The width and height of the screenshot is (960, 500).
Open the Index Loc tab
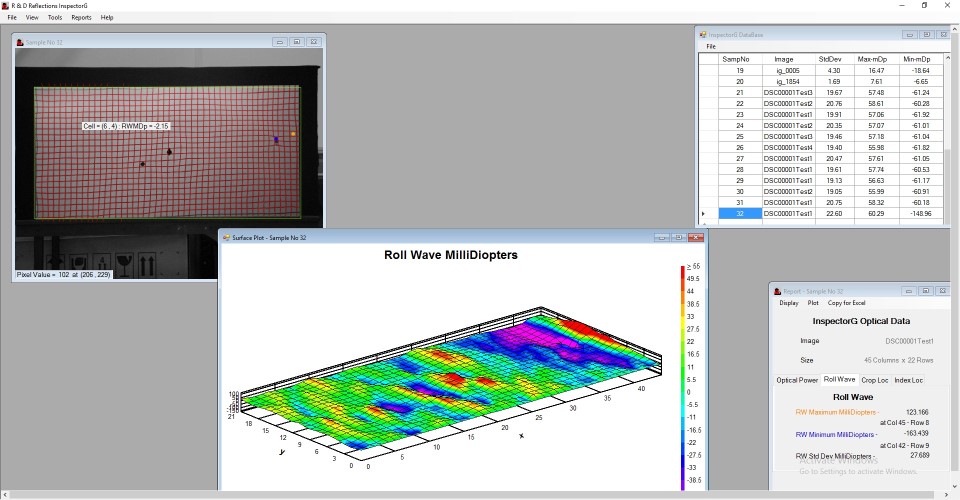[909, 380]
